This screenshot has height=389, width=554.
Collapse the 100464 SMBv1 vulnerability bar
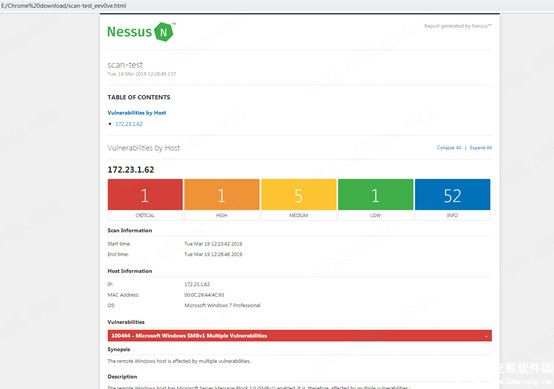point(300,336)
